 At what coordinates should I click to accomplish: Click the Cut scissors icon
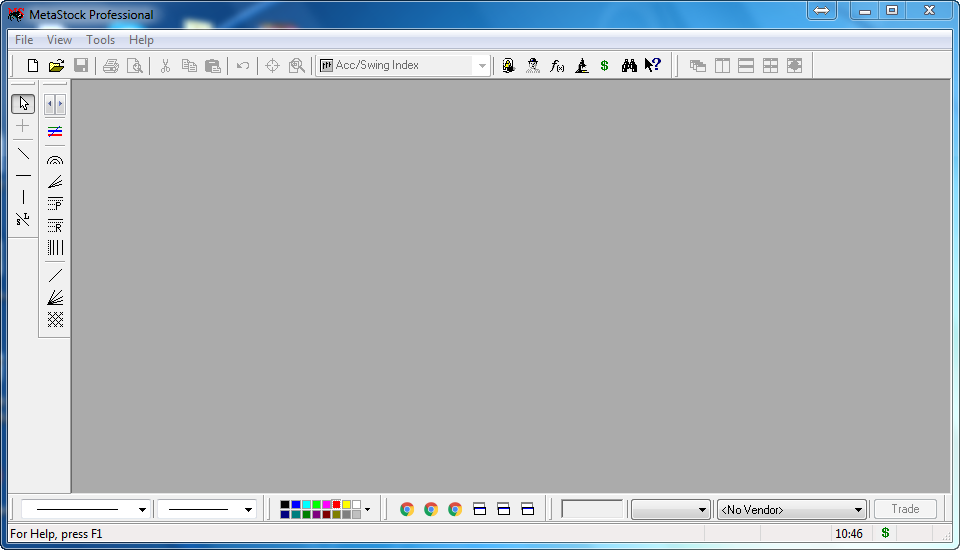tap(165, 66)
